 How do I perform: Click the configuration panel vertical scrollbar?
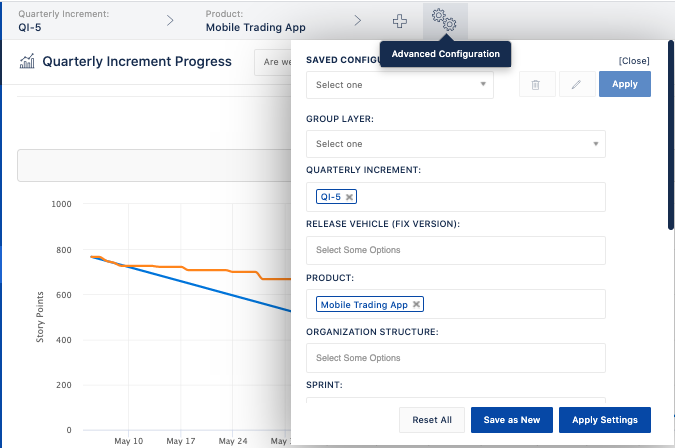click(x=671, y=135)
